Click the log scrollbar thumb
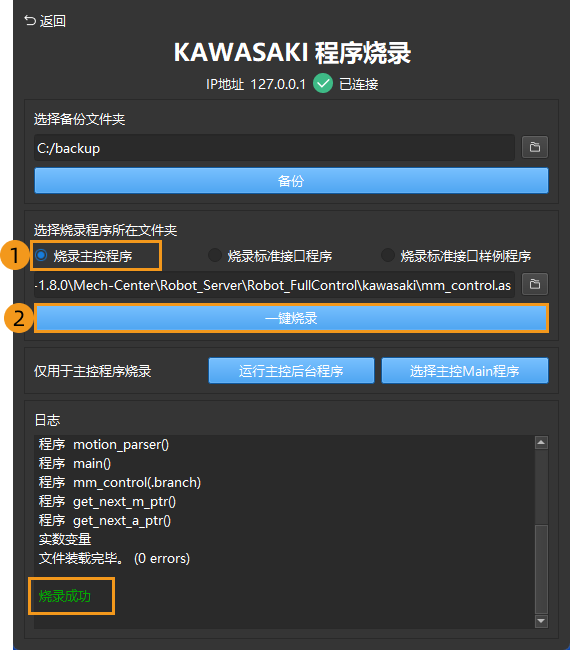This screenshot has height=650, width=570. click(x=541, y=569)
